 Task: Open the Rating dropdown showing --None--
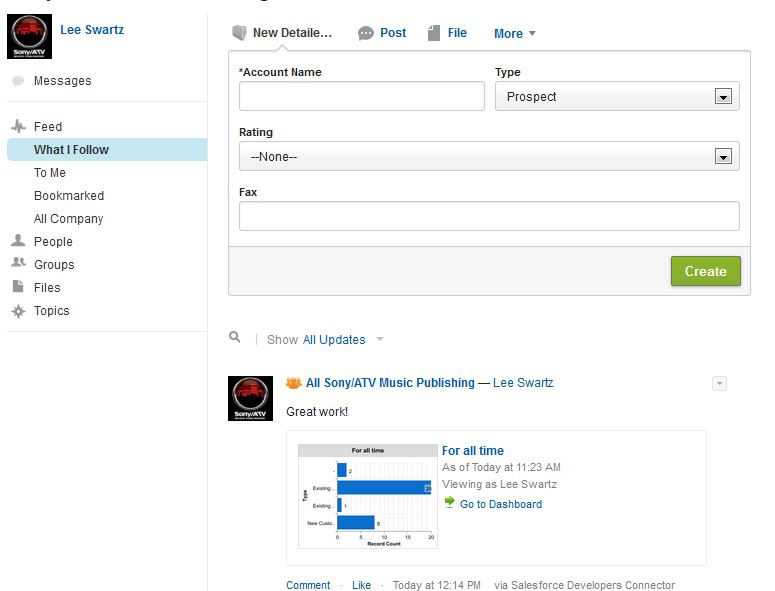(x=489, y=156)
